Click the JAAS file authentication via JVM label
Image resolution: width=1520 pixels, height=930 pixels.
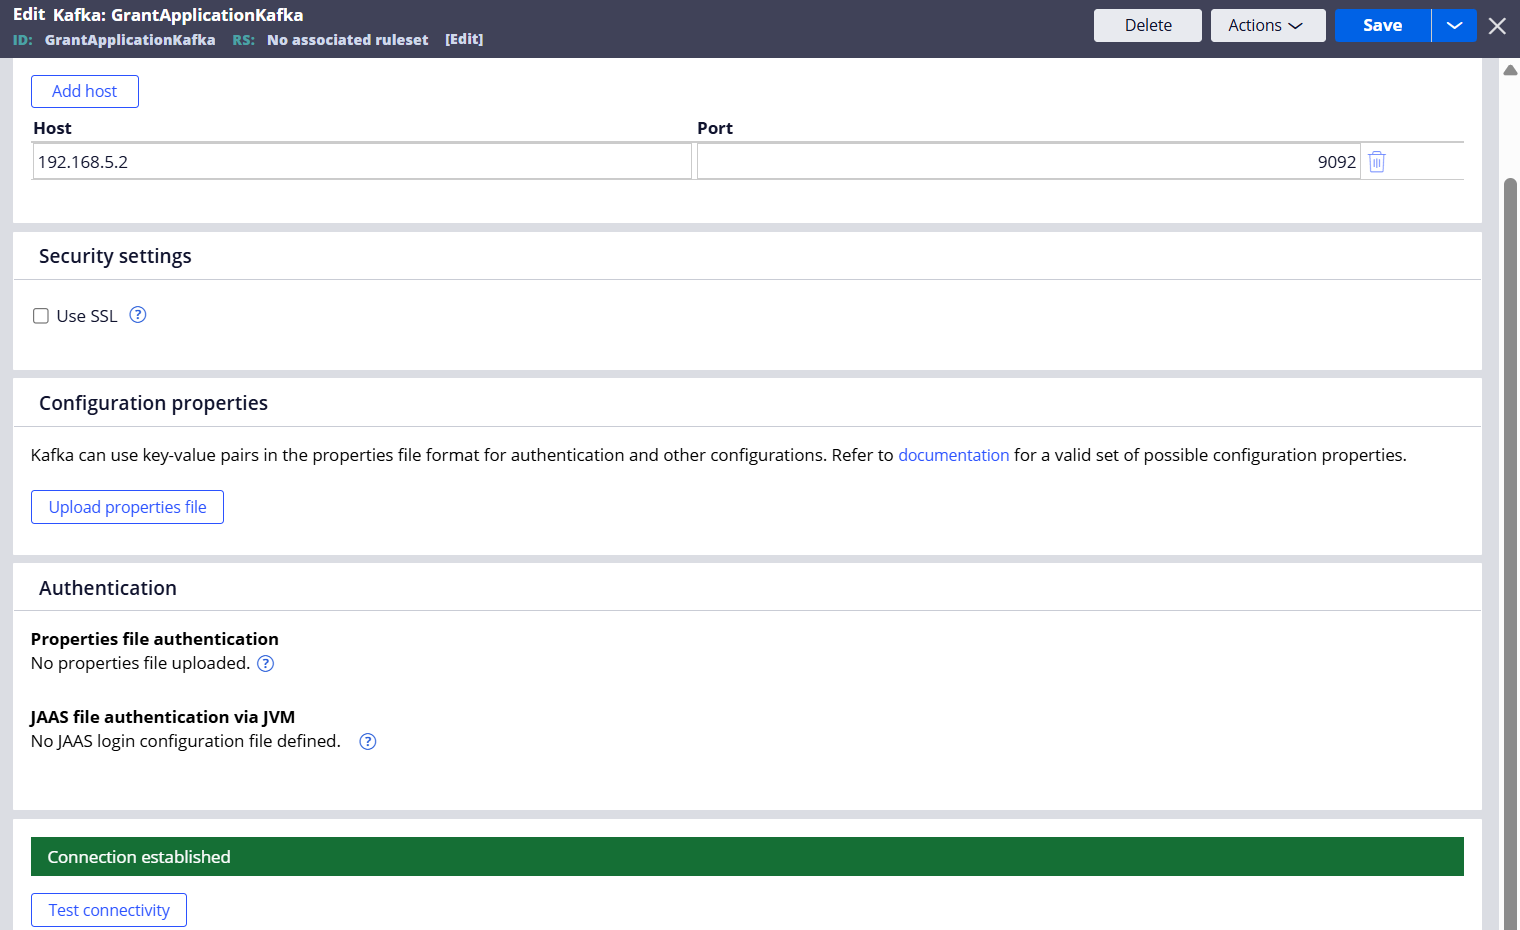[x=163, y=717]
